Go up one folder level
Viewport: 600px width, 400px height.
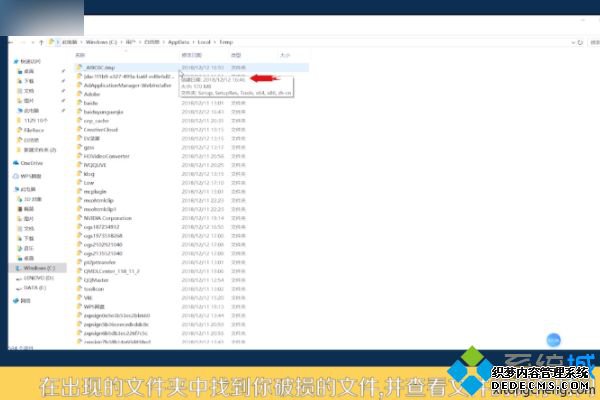pyautogui.click(x=41, y=42)
